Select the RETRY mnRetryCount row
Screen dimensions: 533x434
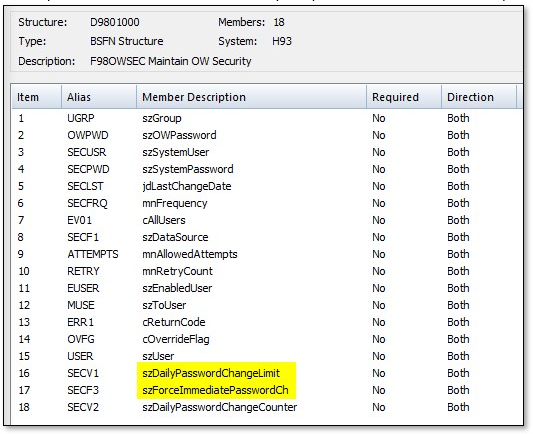click(x=267, y=271)
